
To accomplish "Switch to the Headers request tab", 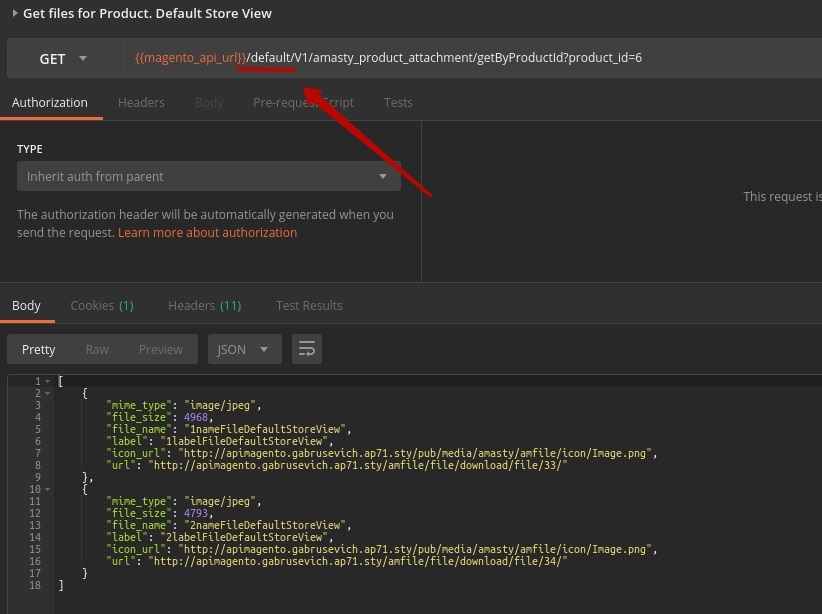I will point(141,102).
